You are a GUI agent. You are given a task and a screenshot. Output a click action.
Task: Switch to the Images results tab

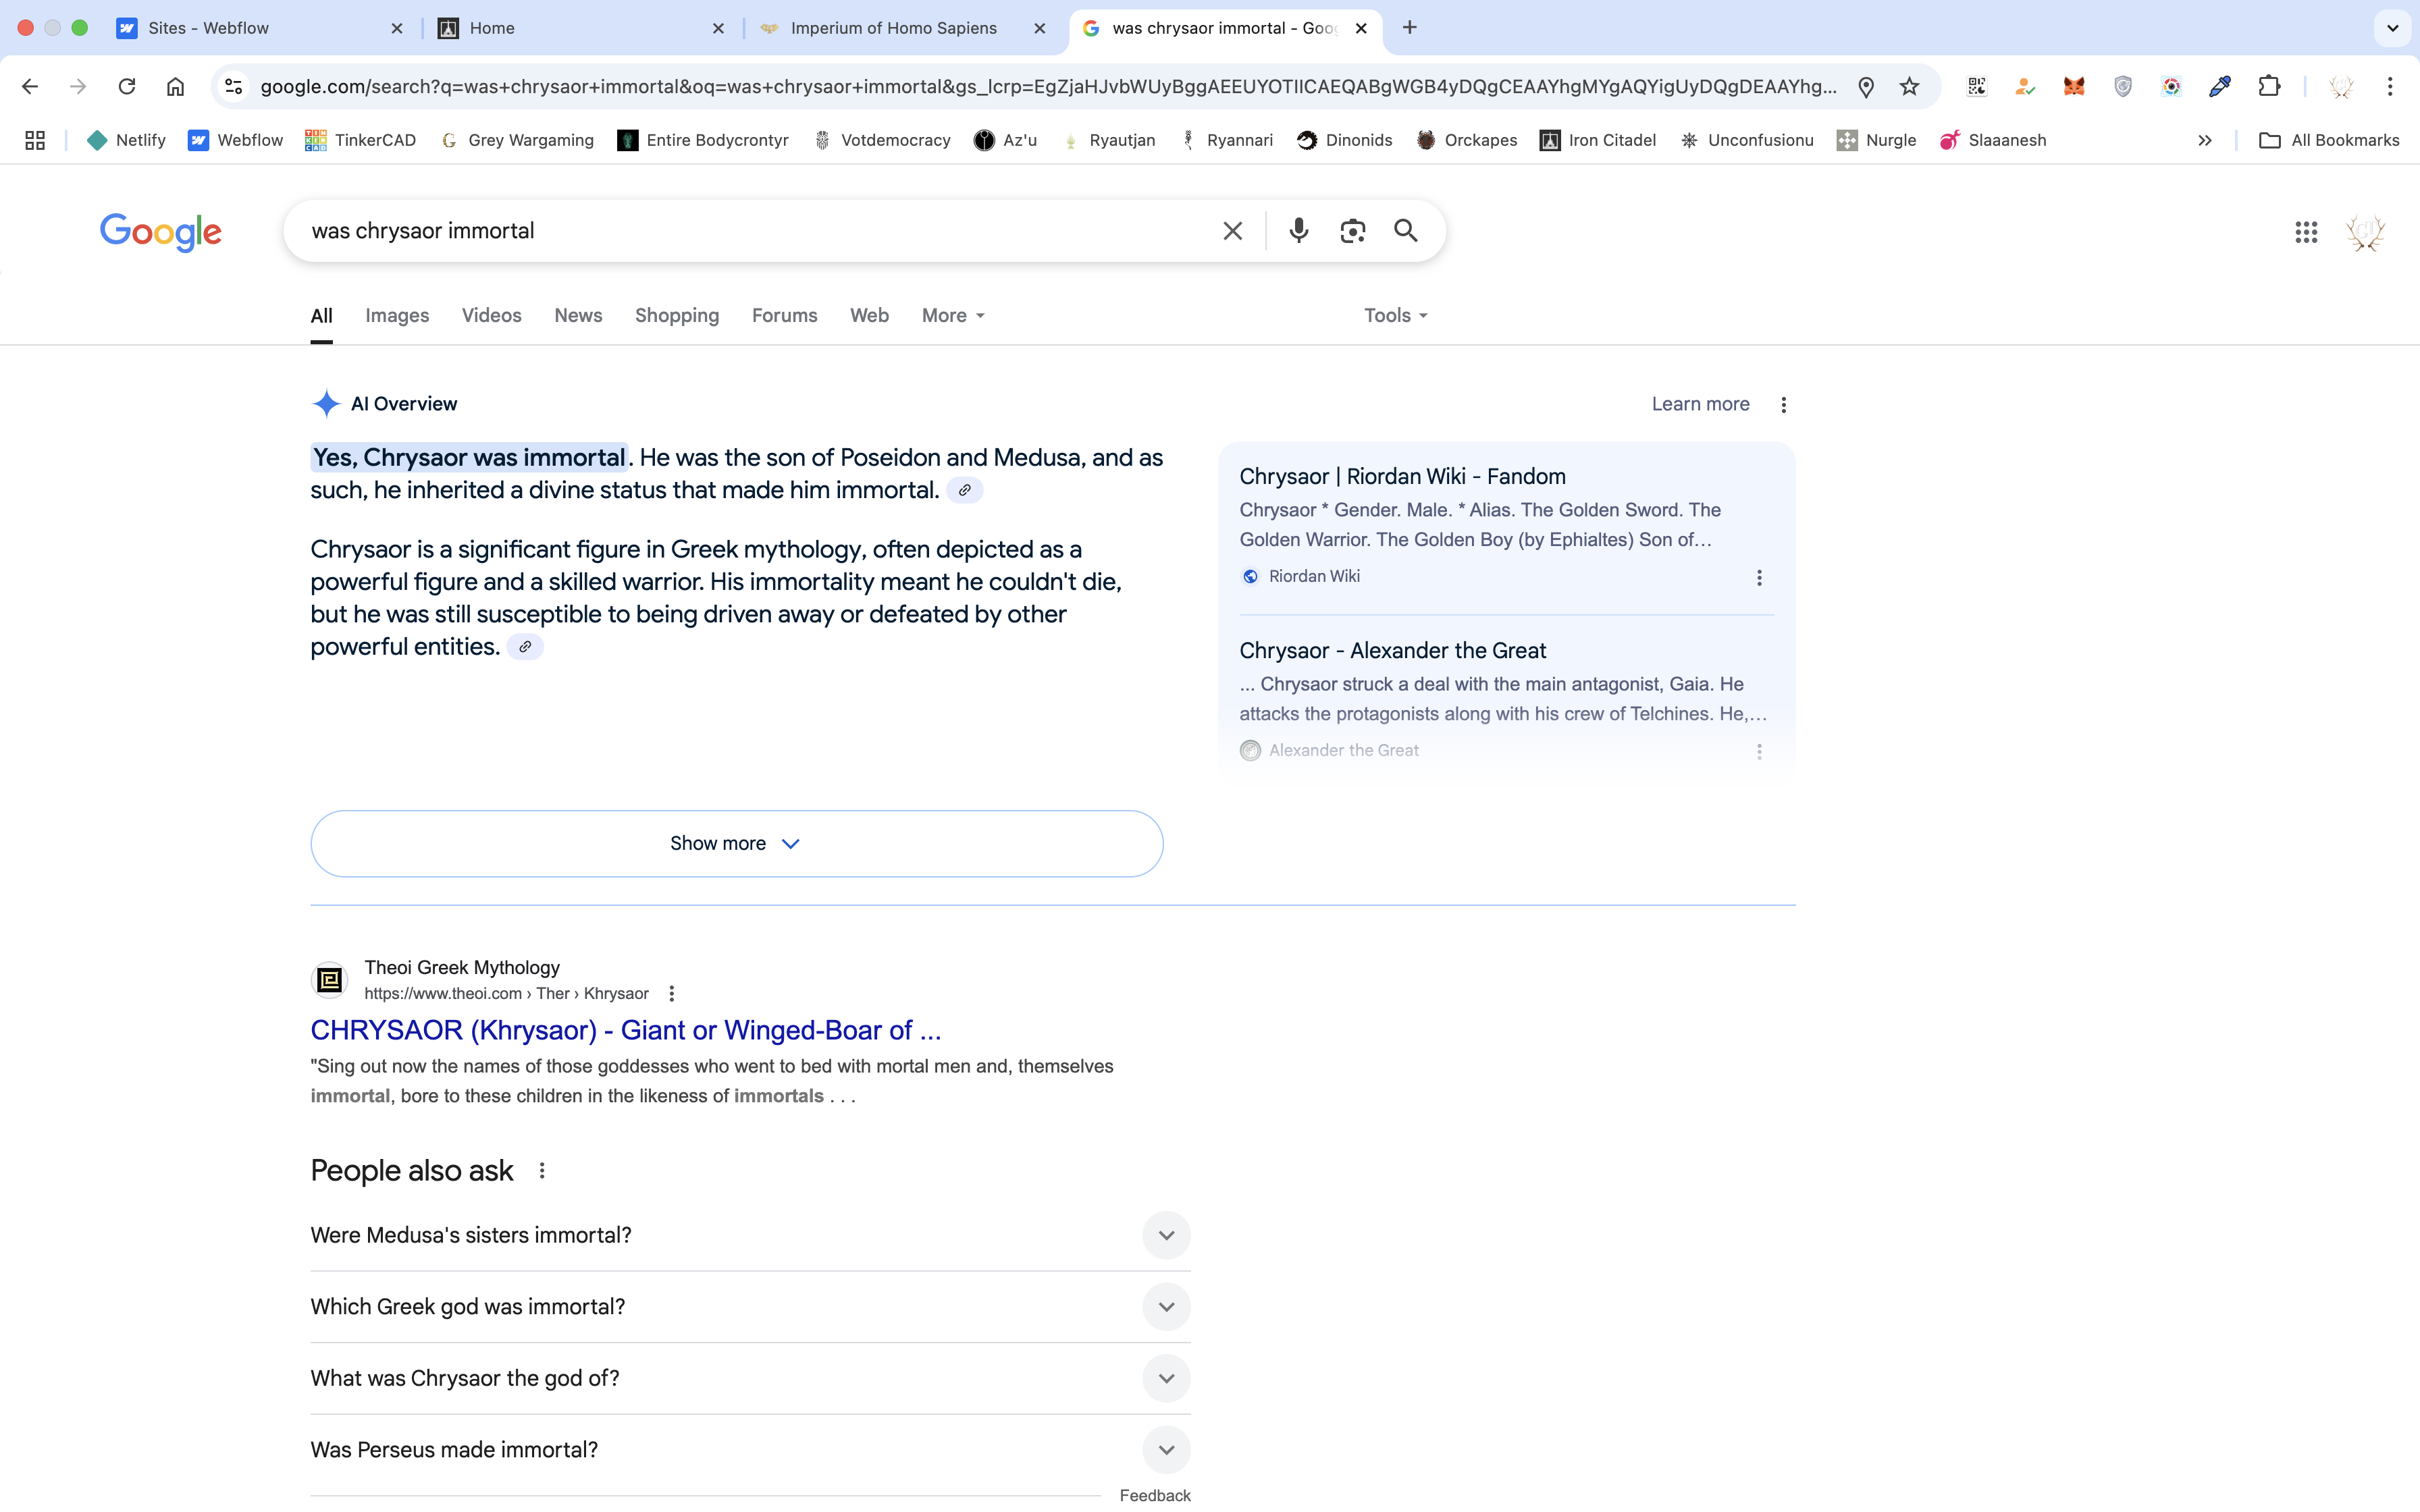coord(397,315)
